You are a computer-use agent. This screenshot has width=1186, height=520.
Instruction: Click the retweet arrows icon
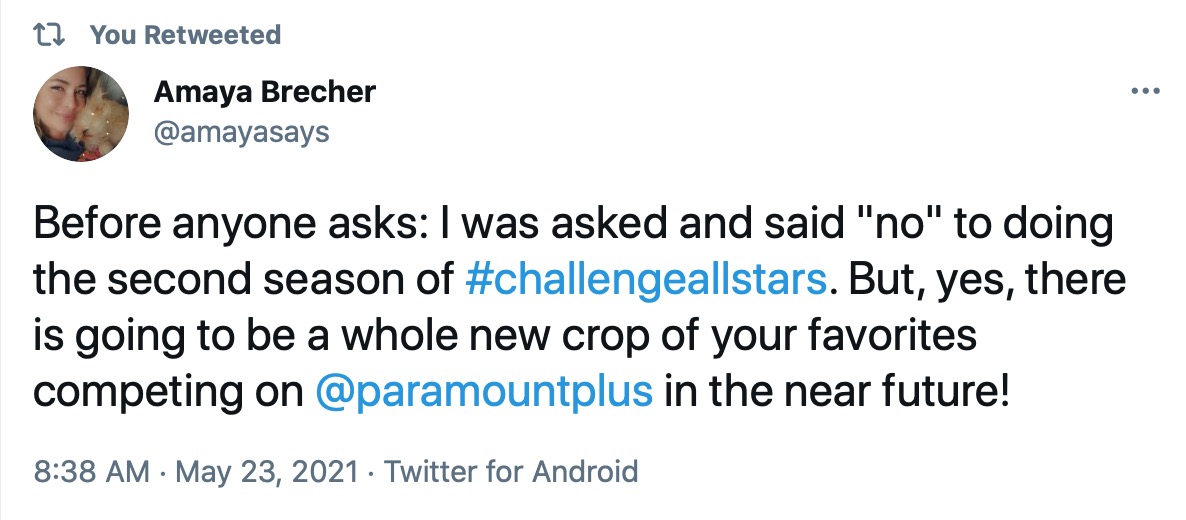pos(47,35)
